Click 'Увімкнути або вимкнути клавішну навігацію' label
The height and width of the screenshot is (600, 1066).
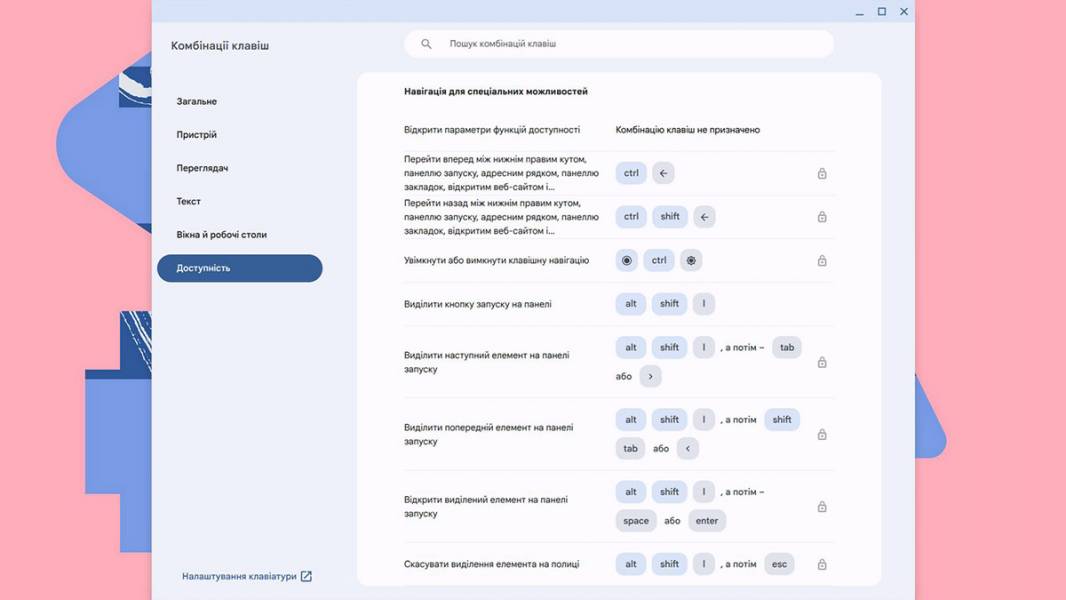(x=496, y=260)
